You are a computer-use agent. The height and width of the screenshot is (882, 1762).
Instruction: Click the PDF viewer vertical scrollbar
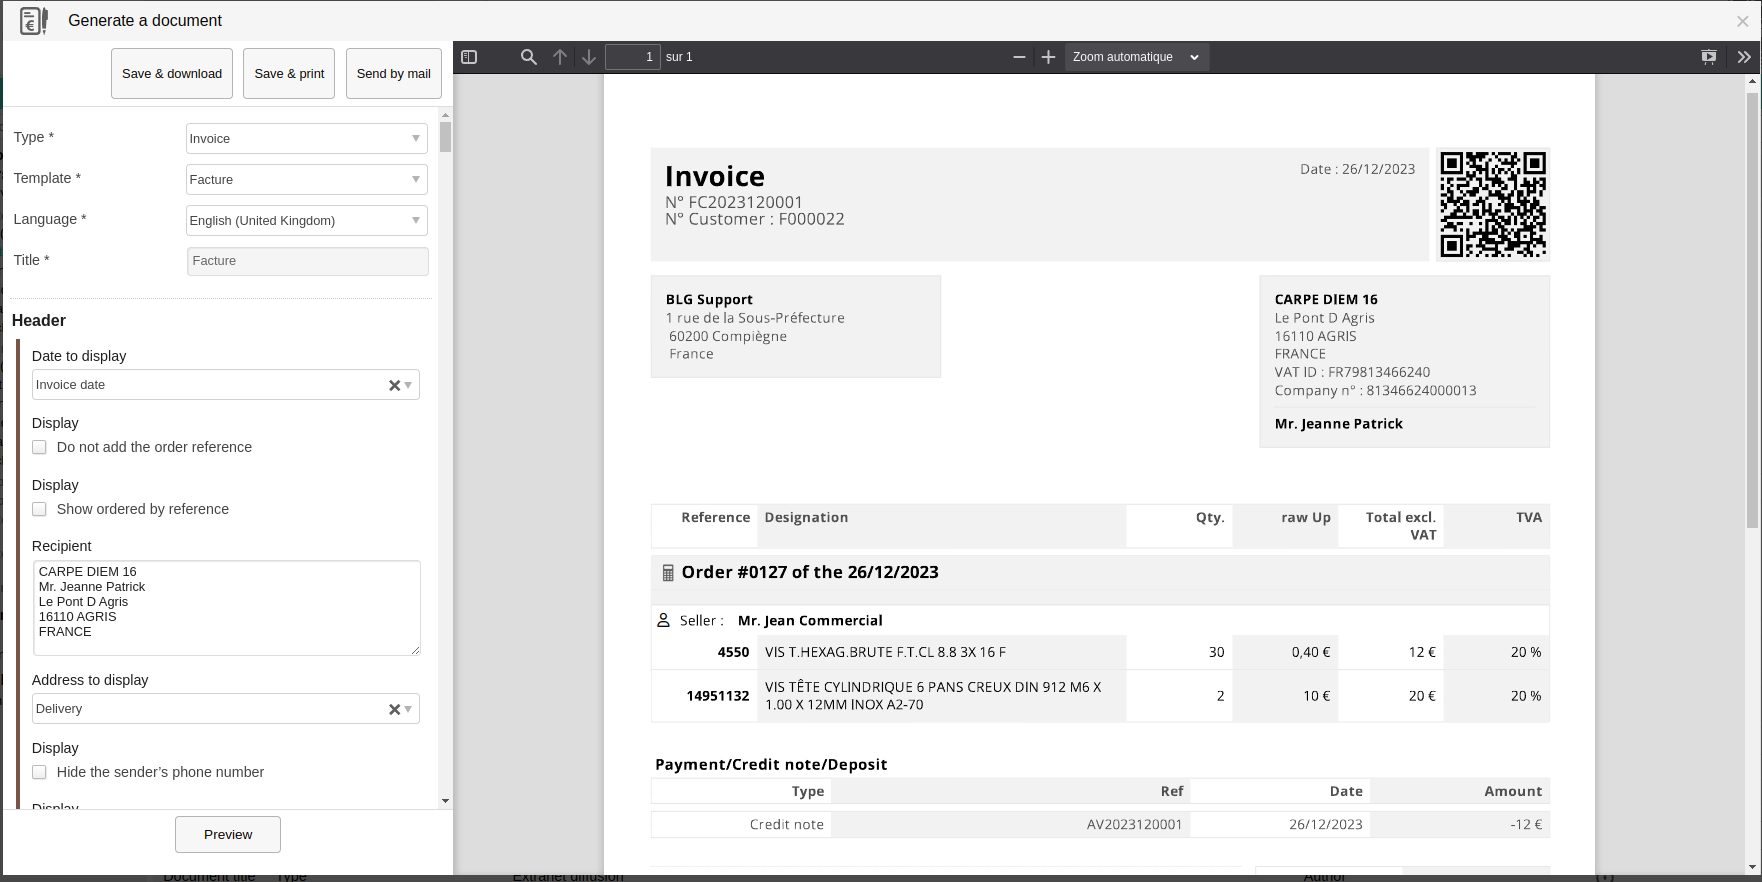(1753, 310)
